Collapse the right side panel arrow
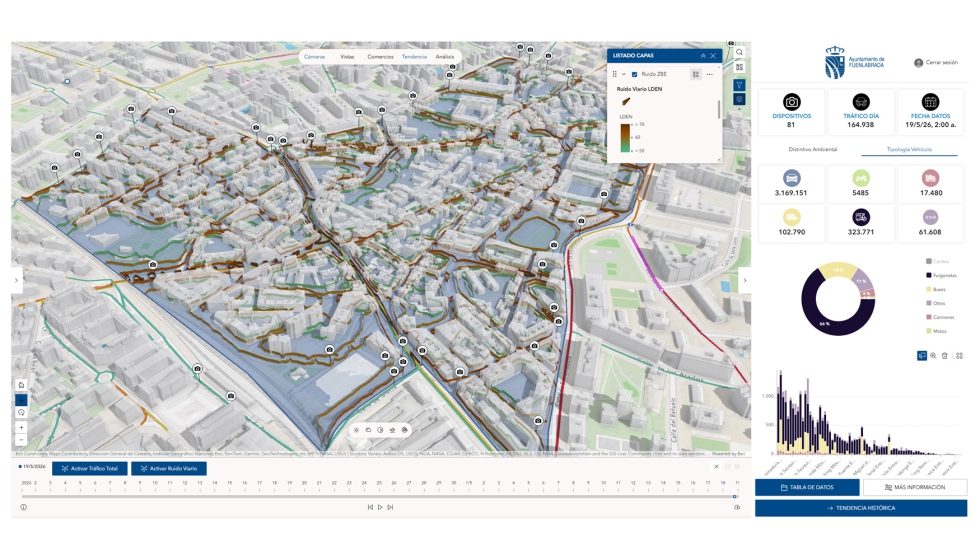Image resolution: width=980 pixels, height=560 pixels. [x=744, y=280]
